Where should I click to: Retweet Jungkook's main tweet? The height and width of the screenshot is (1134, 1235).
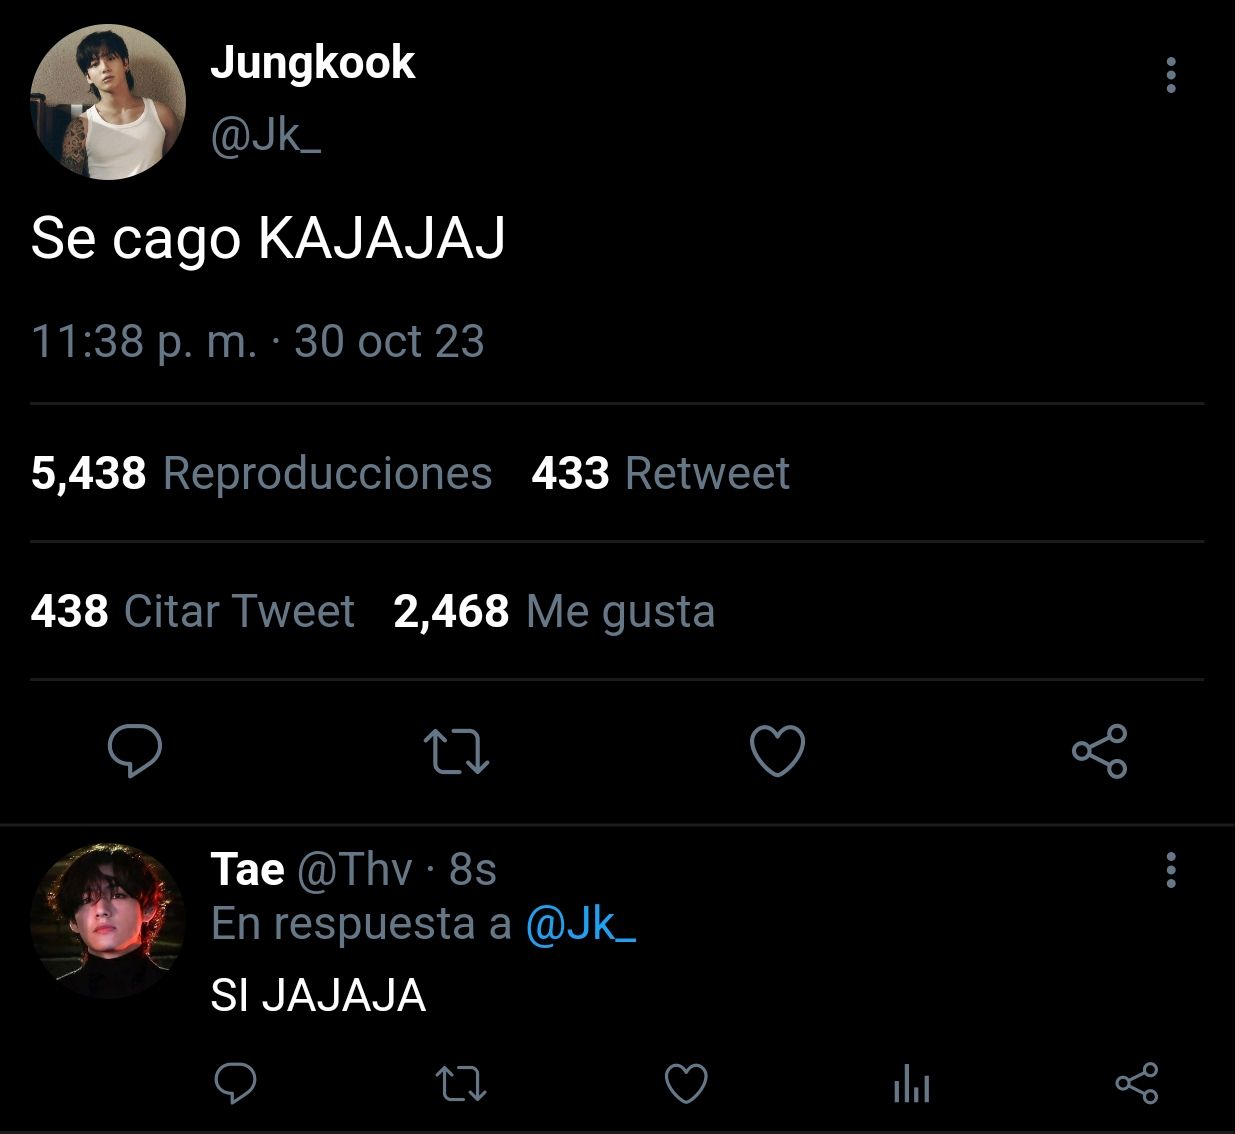tap(456, 752)
